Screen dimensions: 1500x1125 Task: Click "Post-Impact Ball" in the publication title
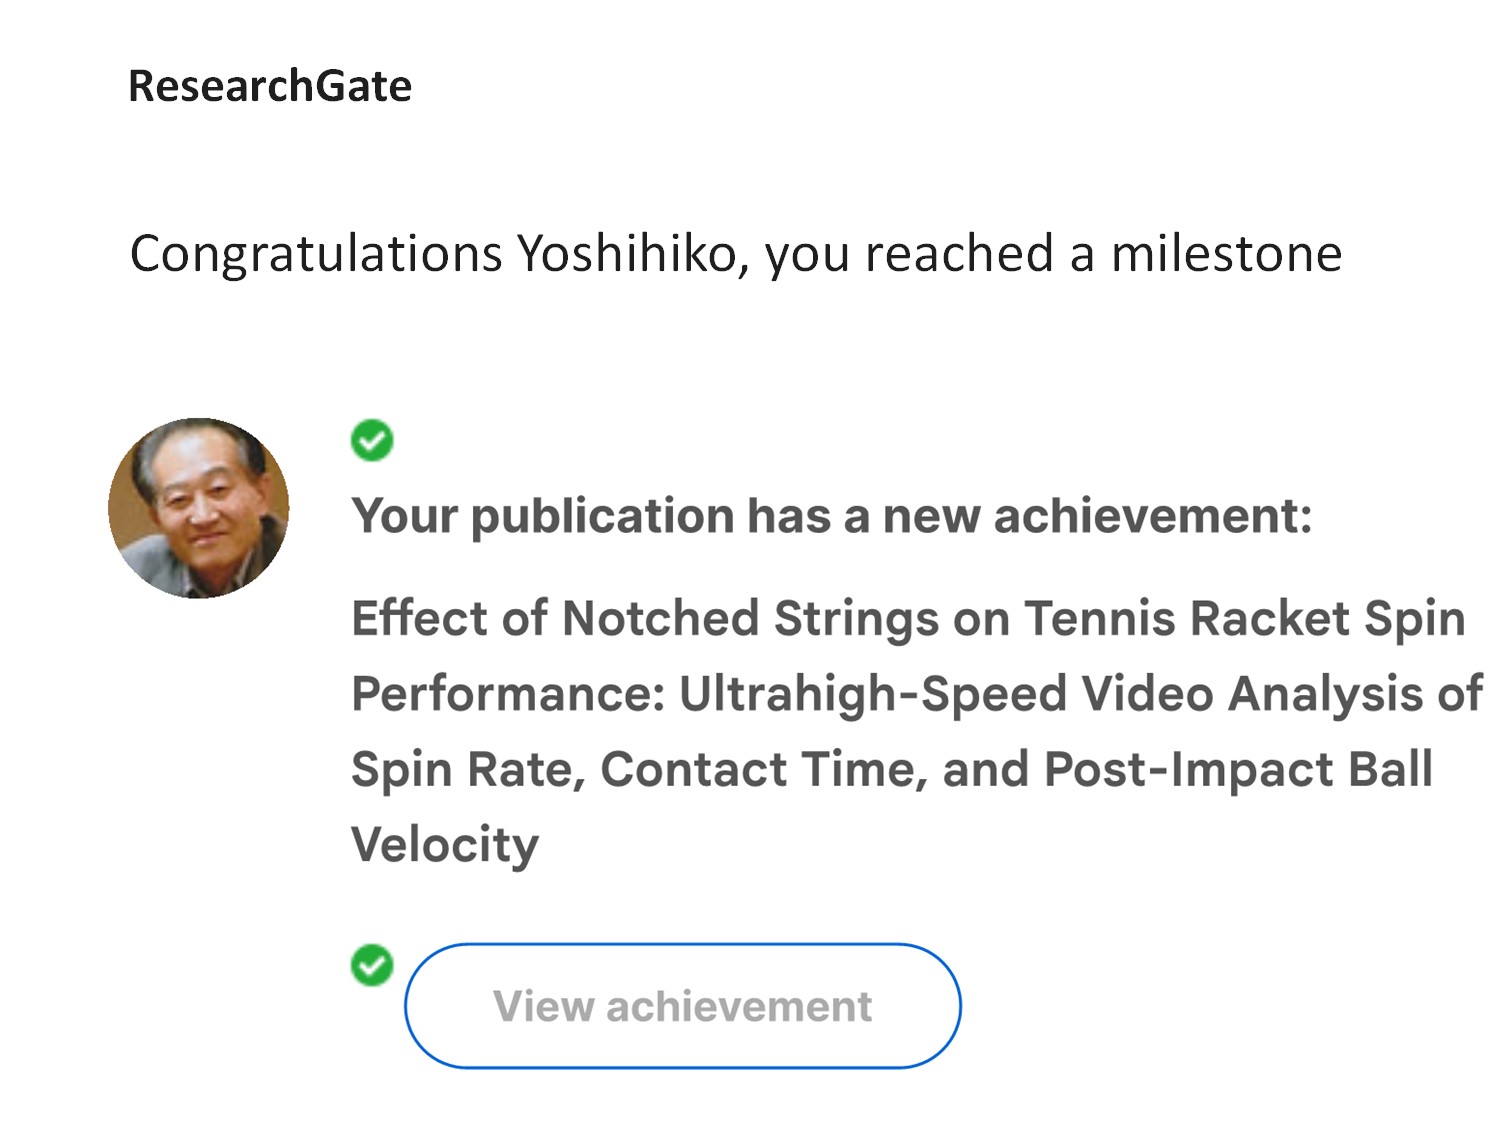click(x=1238, y=770)
